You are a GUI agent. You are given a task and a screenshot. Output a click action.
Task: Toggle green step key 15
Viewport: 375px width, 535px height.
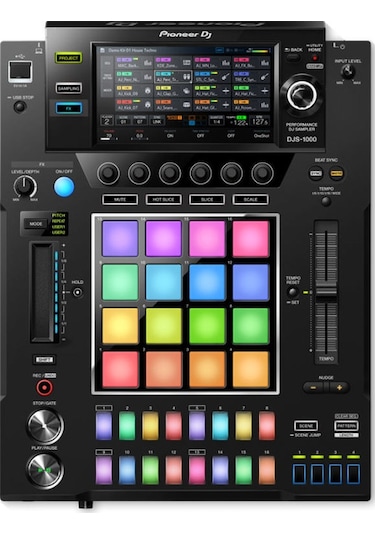pos(243,470)
